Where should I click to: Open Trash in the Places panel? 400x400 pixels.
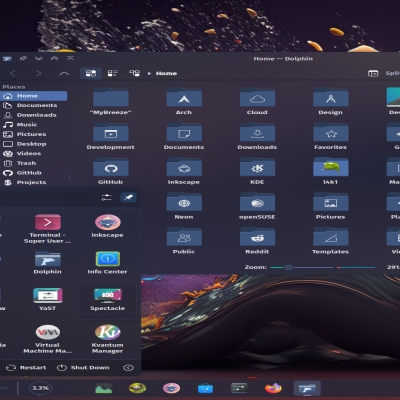pyautogui.click(x=34, y=163)
